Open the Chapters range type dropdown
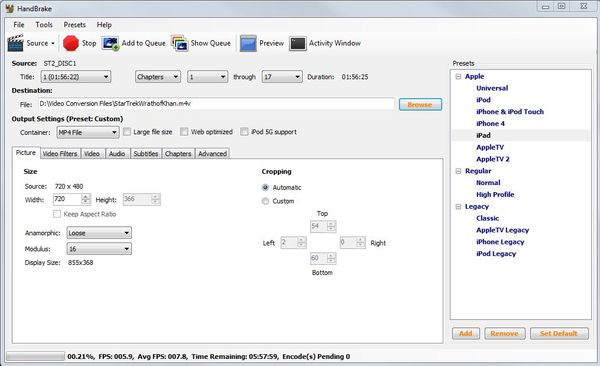Image resolution: width=600 pixels, height=366 pixels. 158,77
